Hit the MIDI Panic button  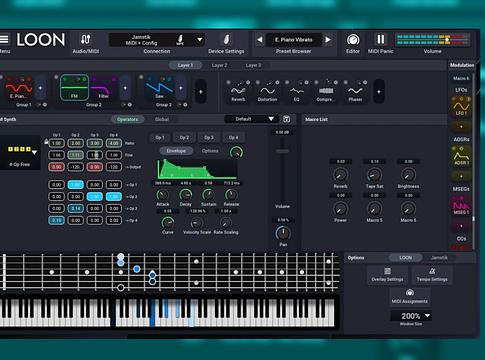(x=381, y=40)
